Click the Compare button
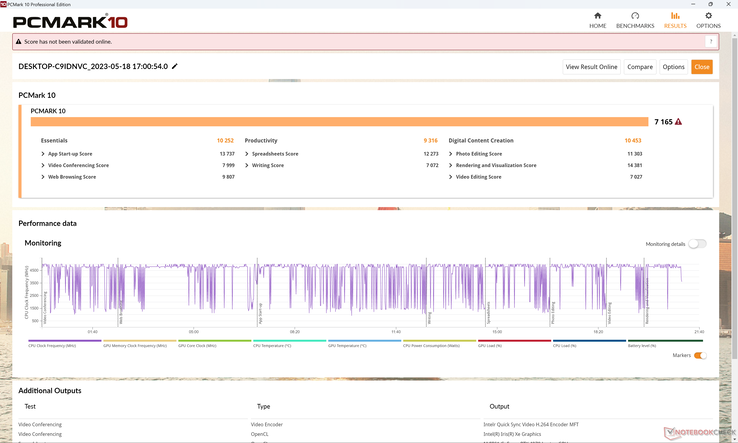Screen dimensions: 738x443 click(640, 67)
